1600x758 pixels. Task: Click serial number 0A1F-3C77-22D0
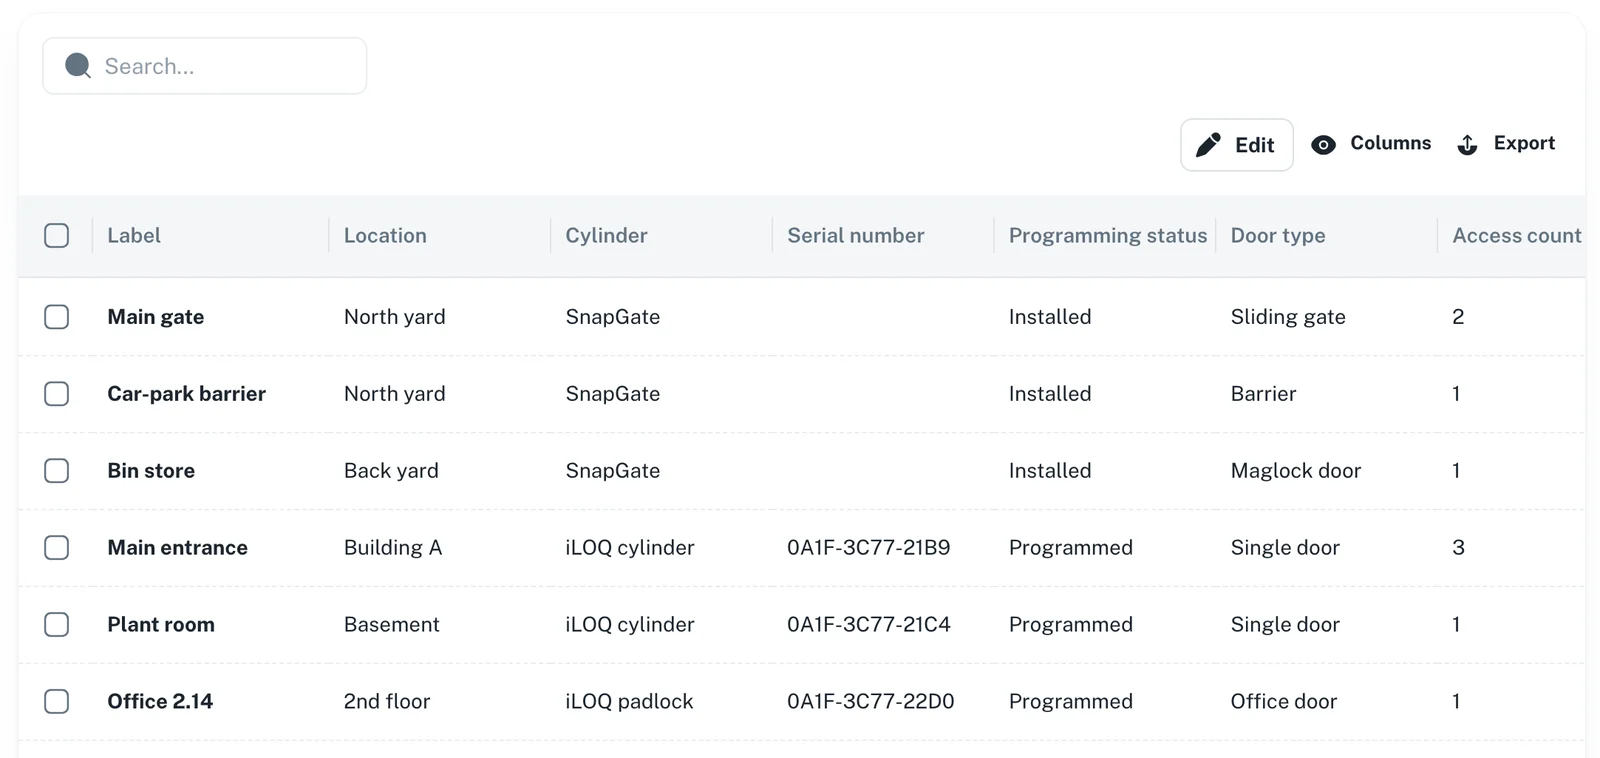tap(871, 702)
